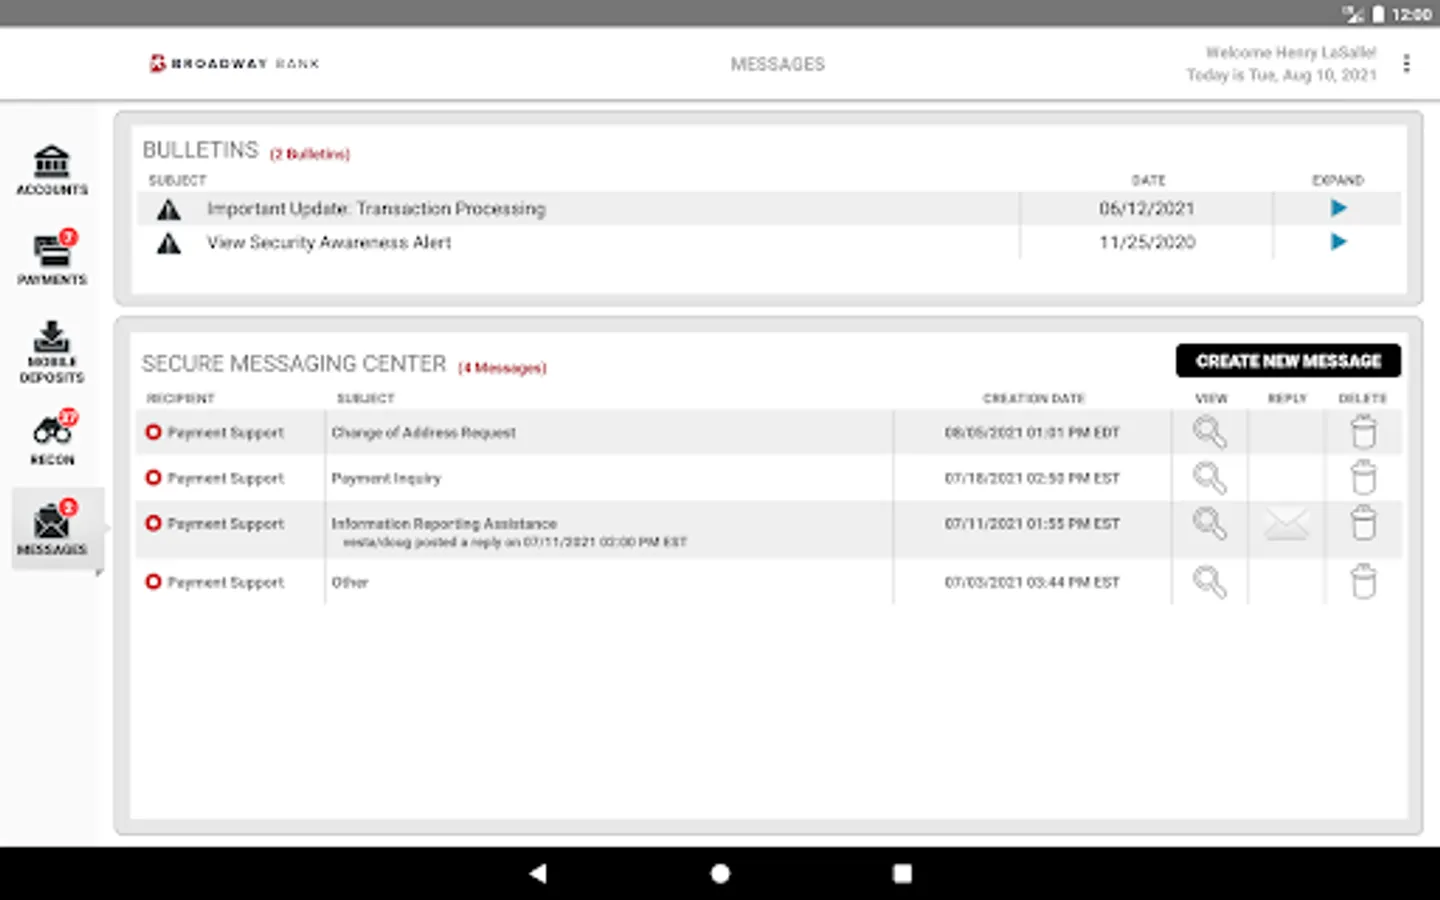Reply to the Information Reporting Assistance message
The height and width of the screenshot is (900, 1440).
point(1287,523)
